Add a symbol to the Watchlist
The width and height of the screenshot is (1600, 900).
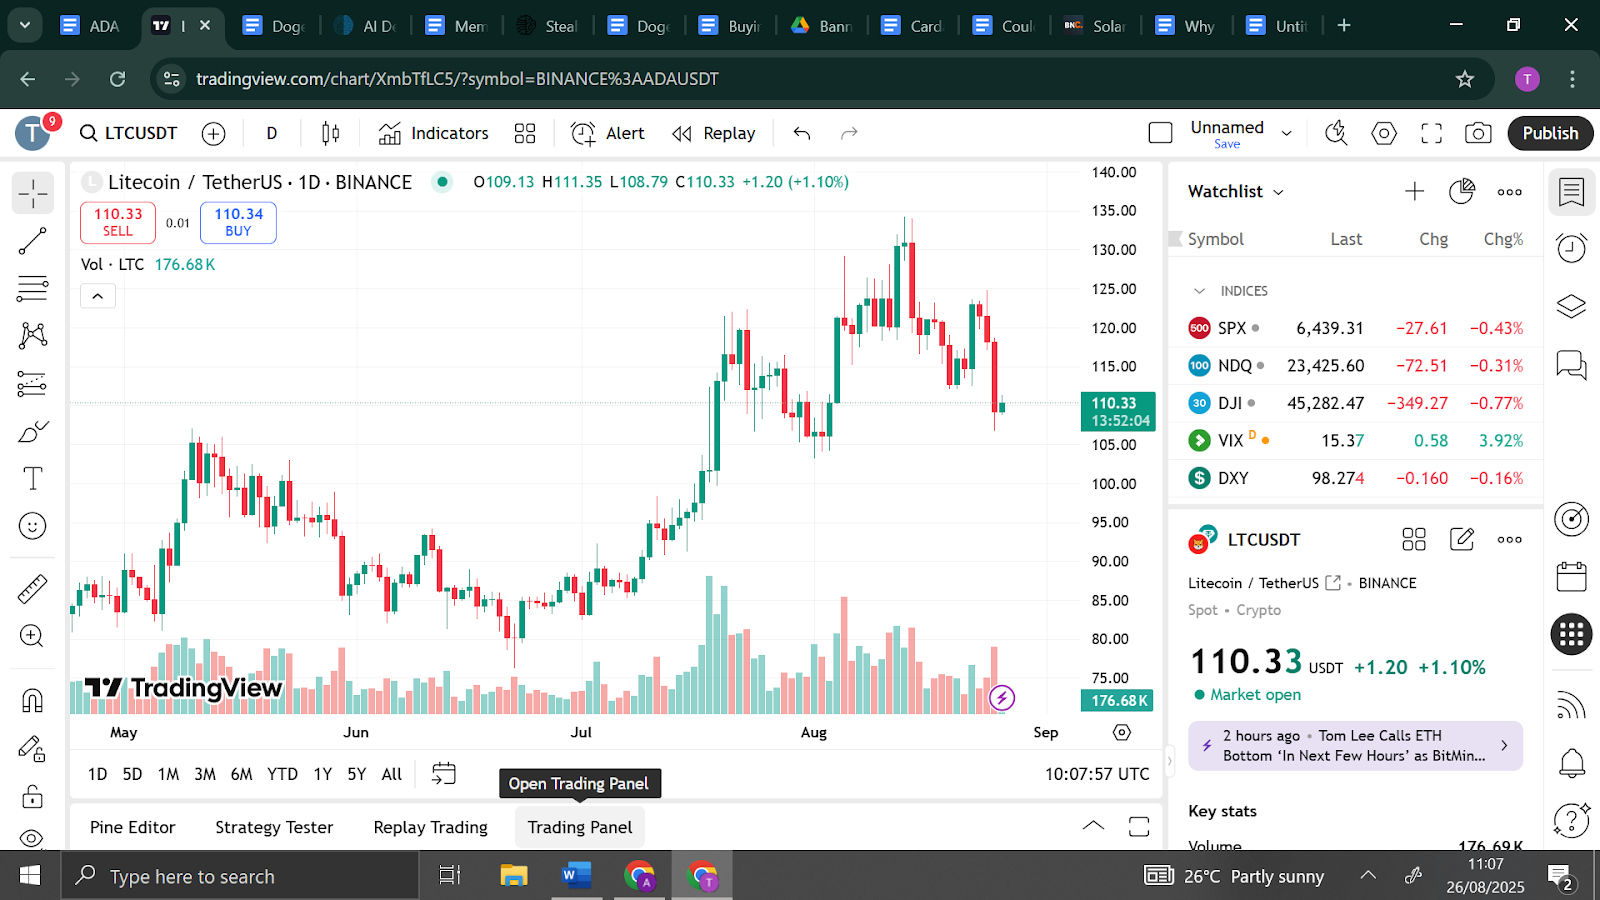(x=1414, y=191)
